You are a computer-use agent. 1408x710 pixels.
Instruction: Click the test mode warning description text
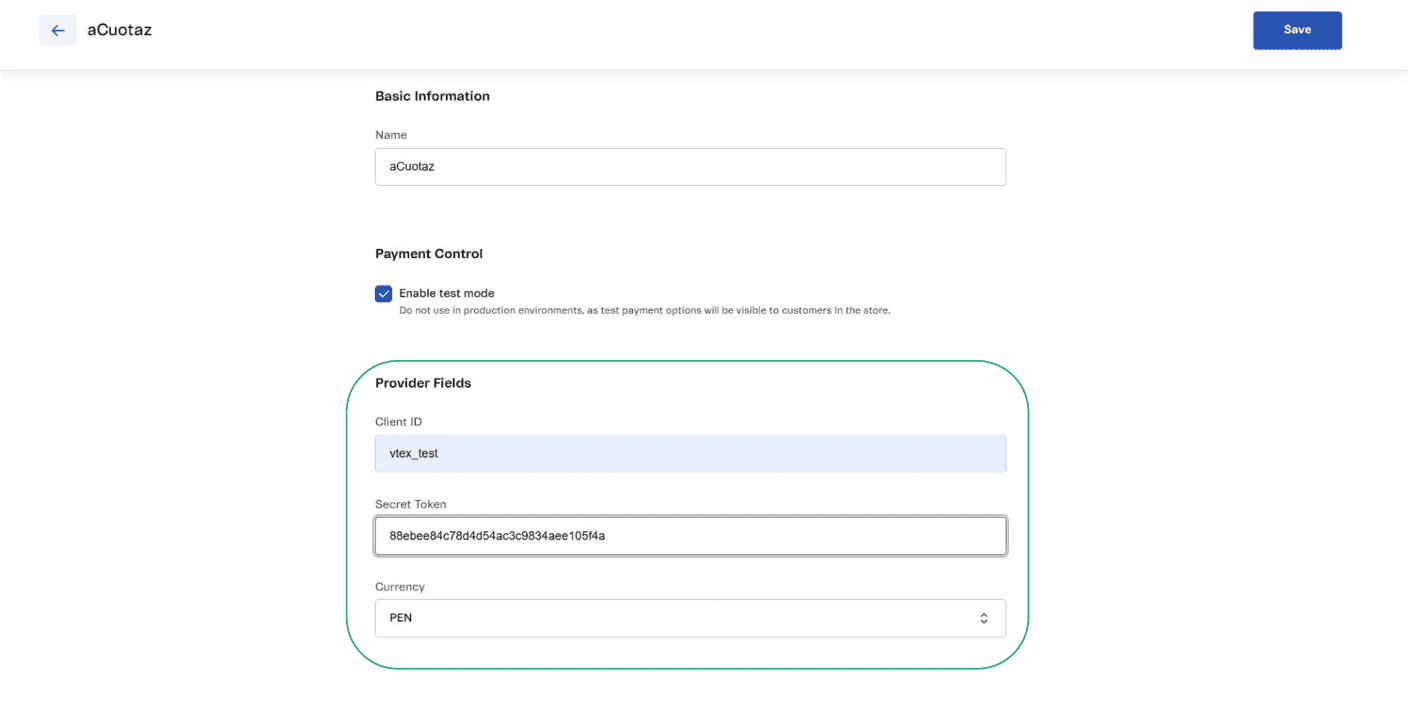pos(644,310)
